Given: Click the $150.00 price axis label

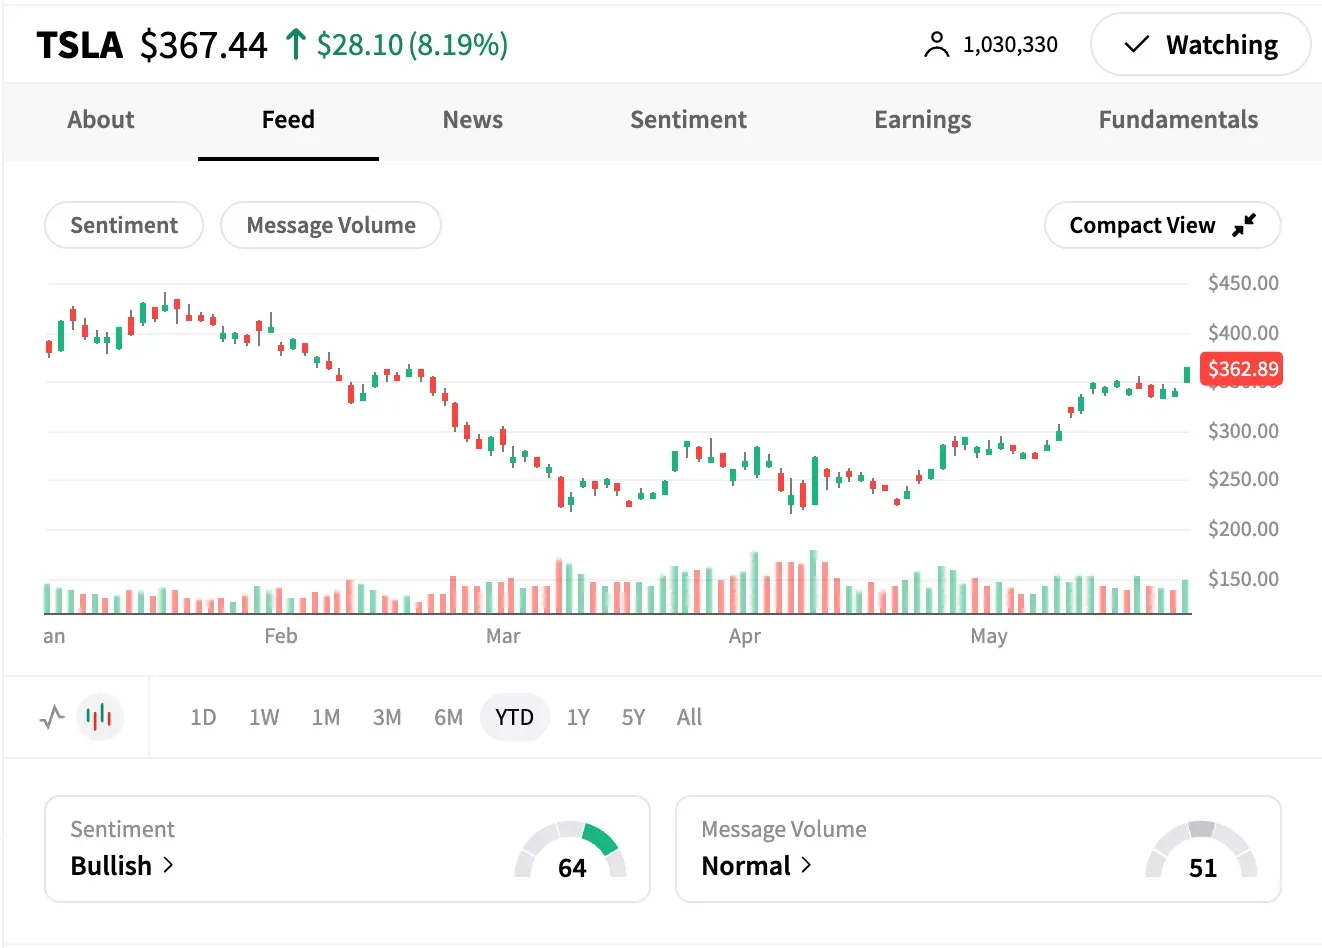Looking at the screenshot, I should click(1243, 579).
